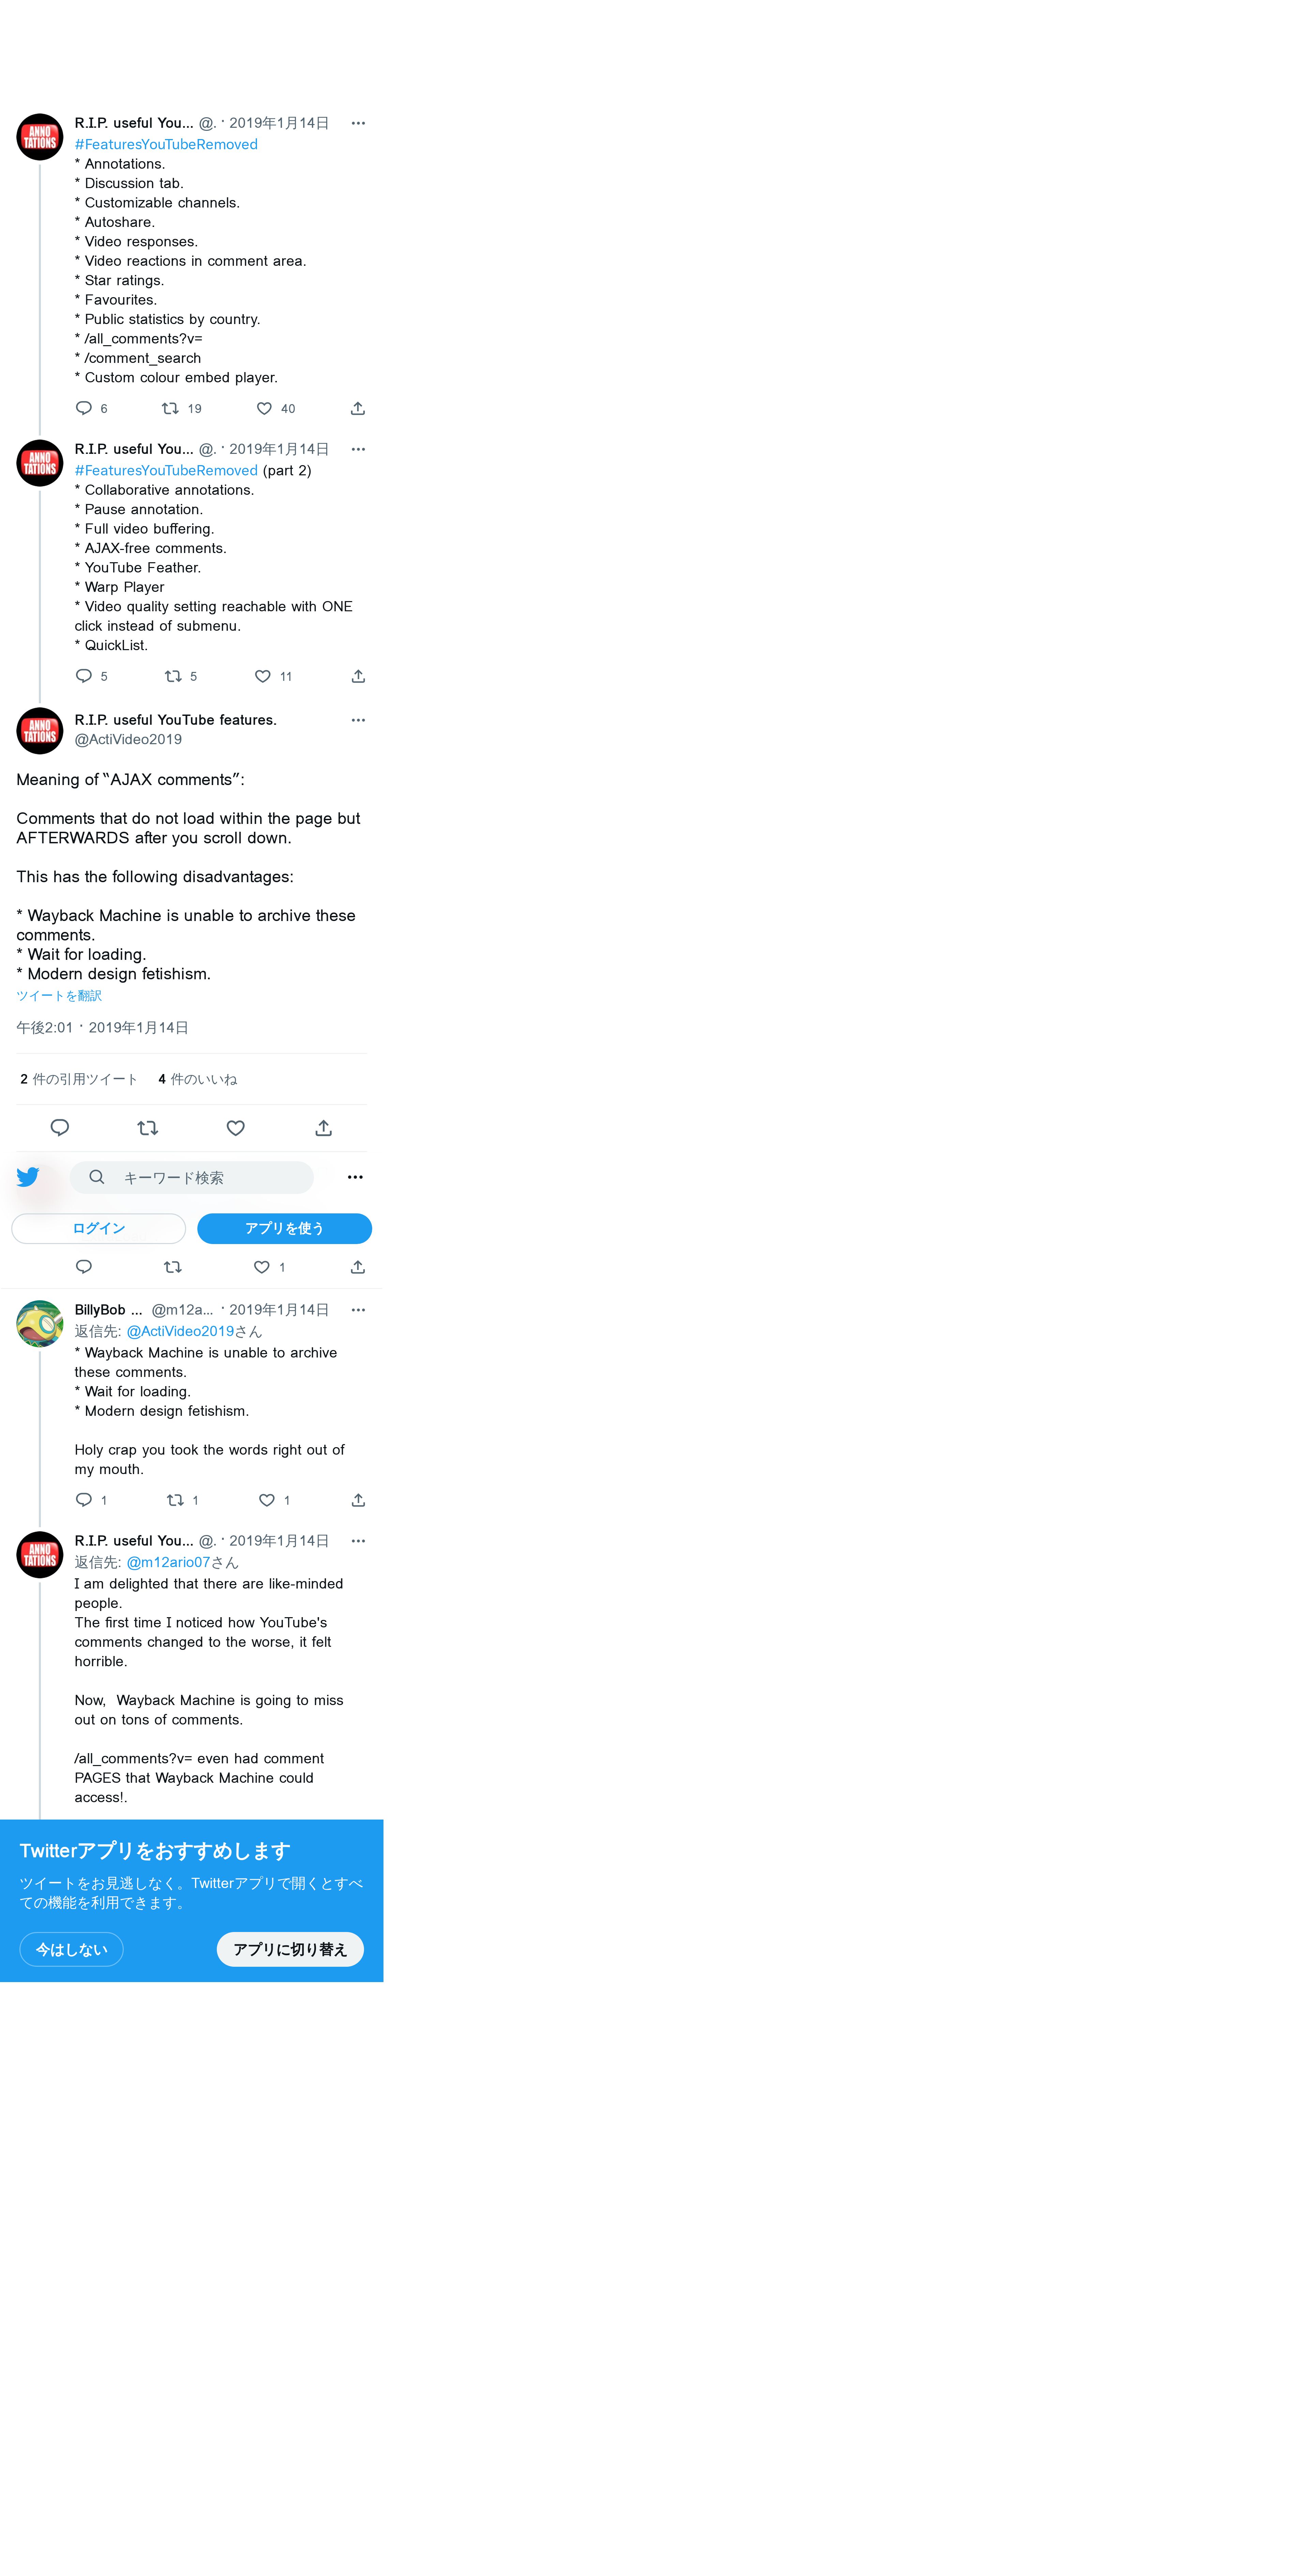Click the ログイン button
The width and height of the screenshot is (1313, 2576).
tap(98, 1228)
